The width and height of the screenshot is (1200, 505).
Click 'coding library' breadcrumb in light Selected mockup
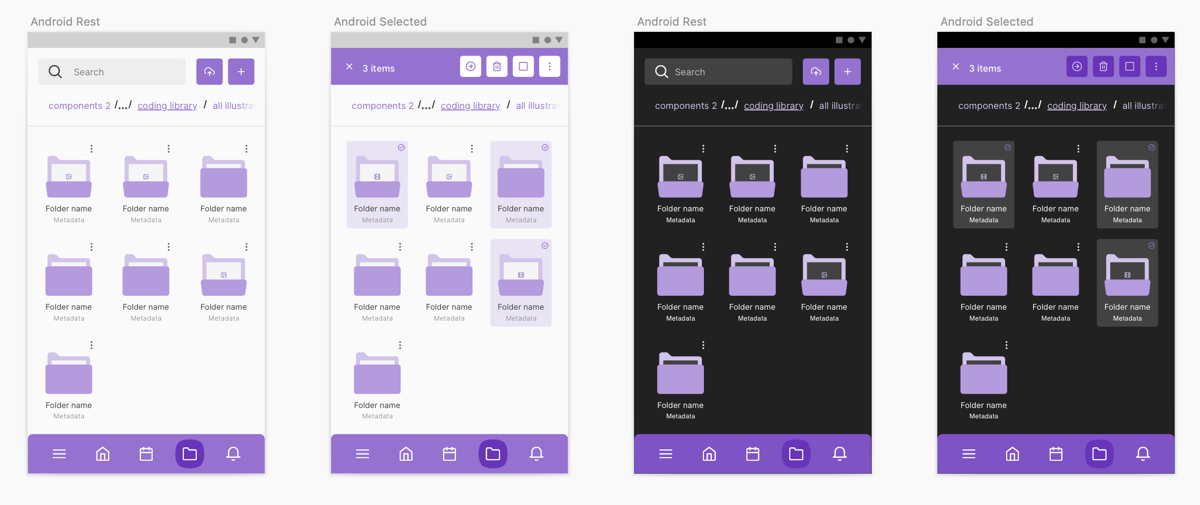tap(470, 105)
